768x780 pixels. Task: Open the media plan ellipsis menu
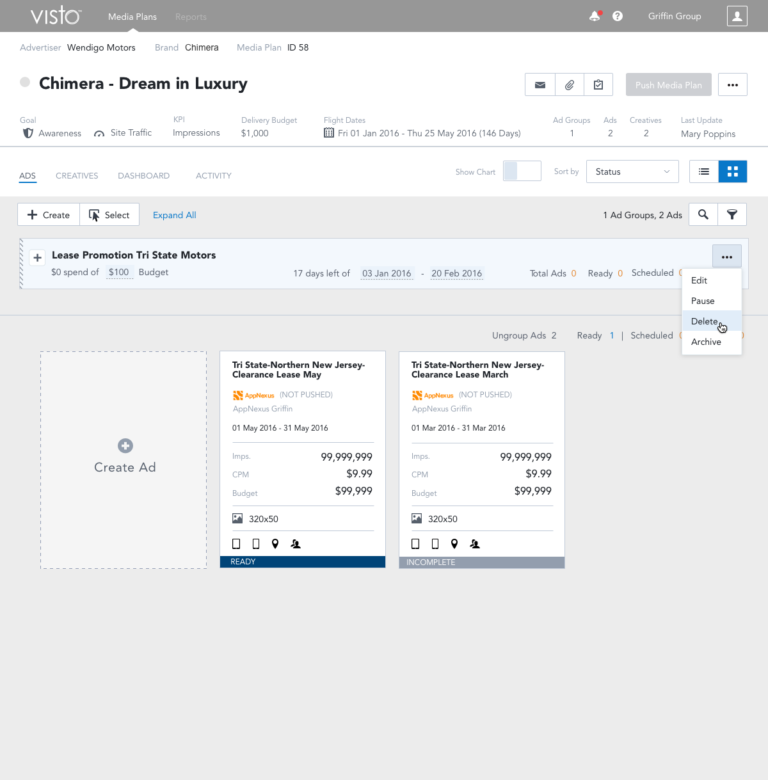(732, 85)
